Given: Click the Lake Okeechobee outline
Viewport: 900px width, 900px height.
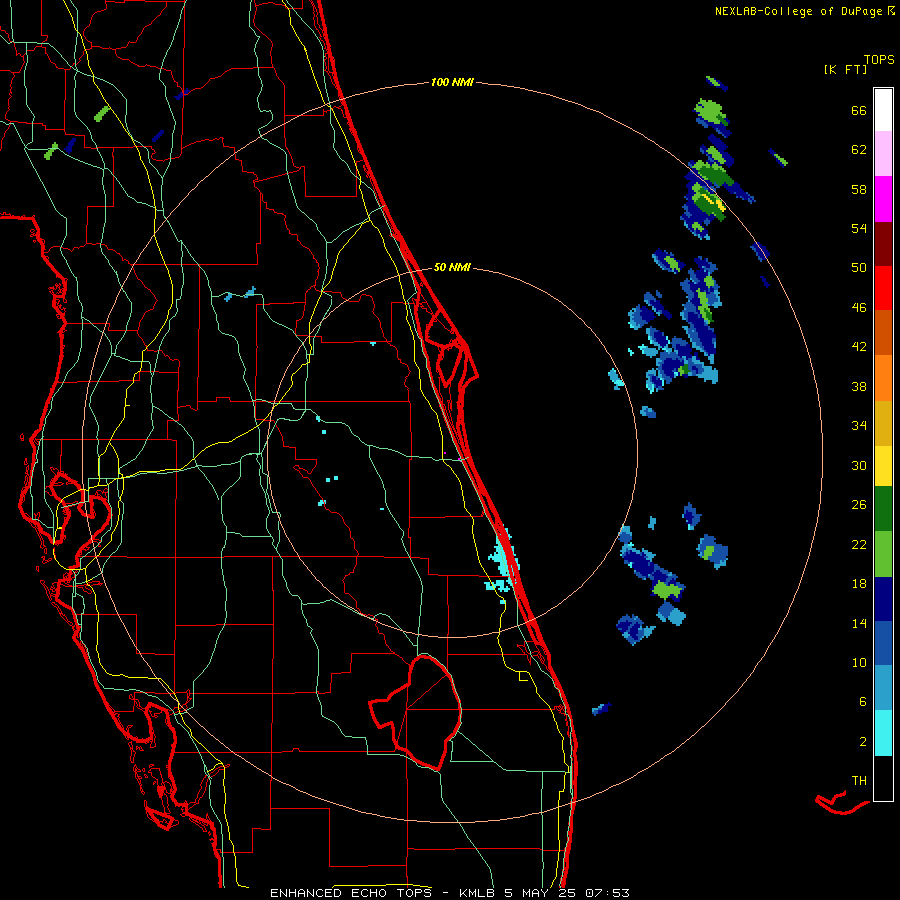Looking at the screenshot, I should [x=416, y=712].
